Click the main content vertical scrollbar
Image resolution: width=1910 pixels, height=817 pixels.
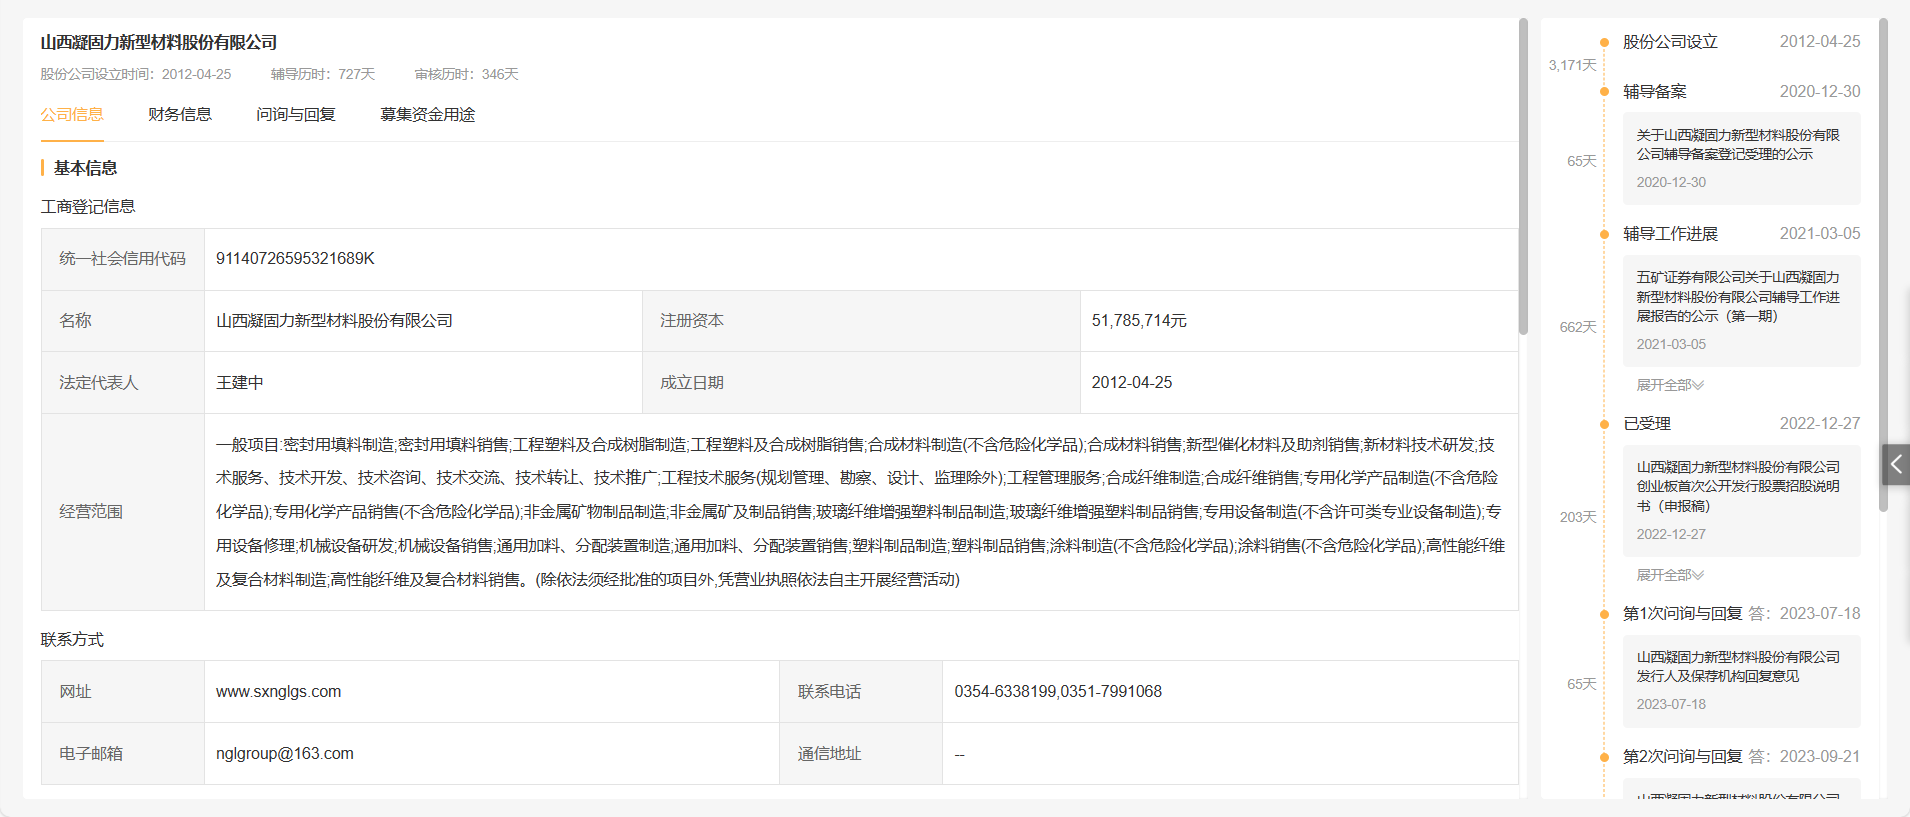[x=1523, y=176]
